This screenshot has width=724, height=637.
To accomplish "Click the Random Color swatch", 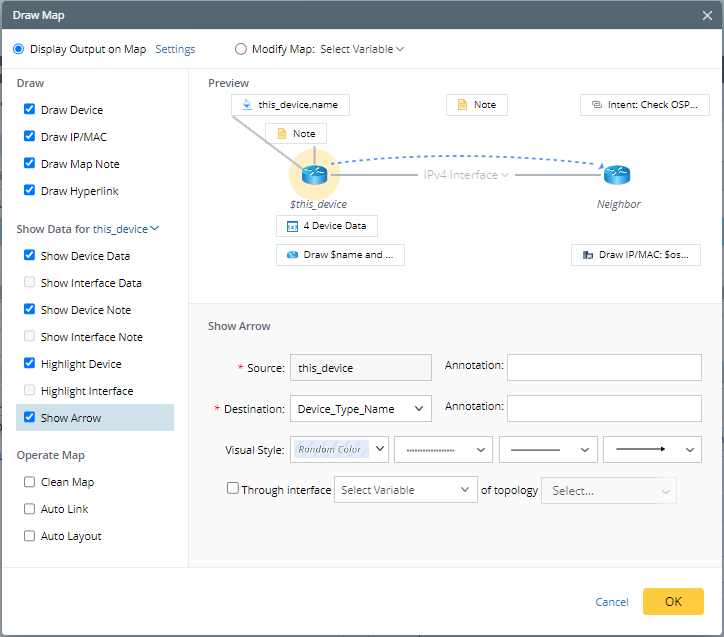I will (x=329, y=450).
